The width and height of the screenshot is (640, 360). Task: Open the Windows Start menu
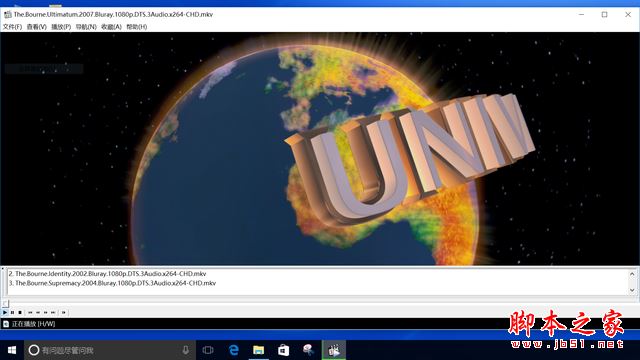coord(12,350)
